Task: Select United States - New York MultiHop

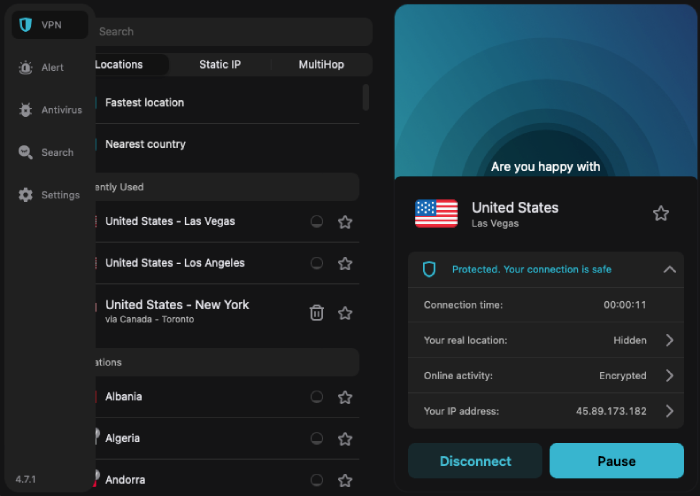Action: (x=227, y=312)
